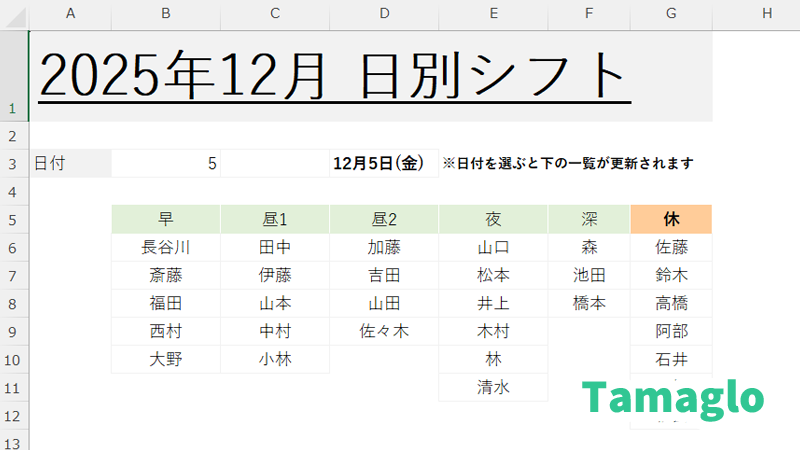
Task: Click the cell with 長谷川
Action: pos(166,247)
